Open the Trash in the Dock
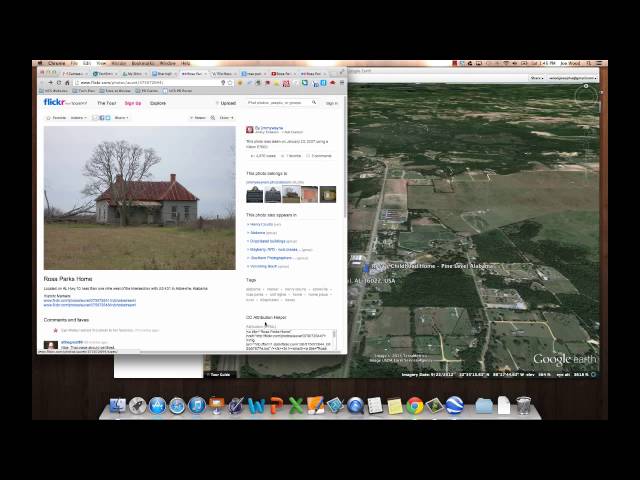Viewport: 640px width, 480px height. click(523, 406)
